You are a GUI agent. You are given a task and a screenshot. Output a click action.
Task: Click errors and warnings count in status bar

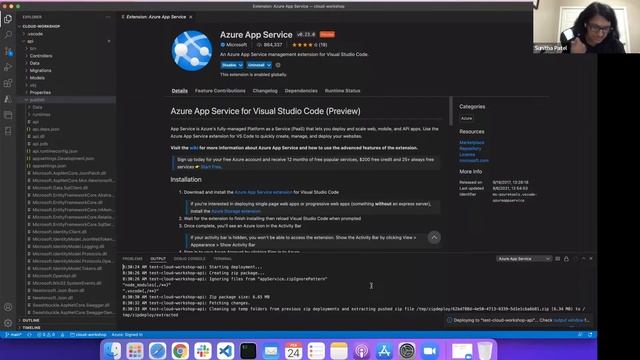point(46,335)
